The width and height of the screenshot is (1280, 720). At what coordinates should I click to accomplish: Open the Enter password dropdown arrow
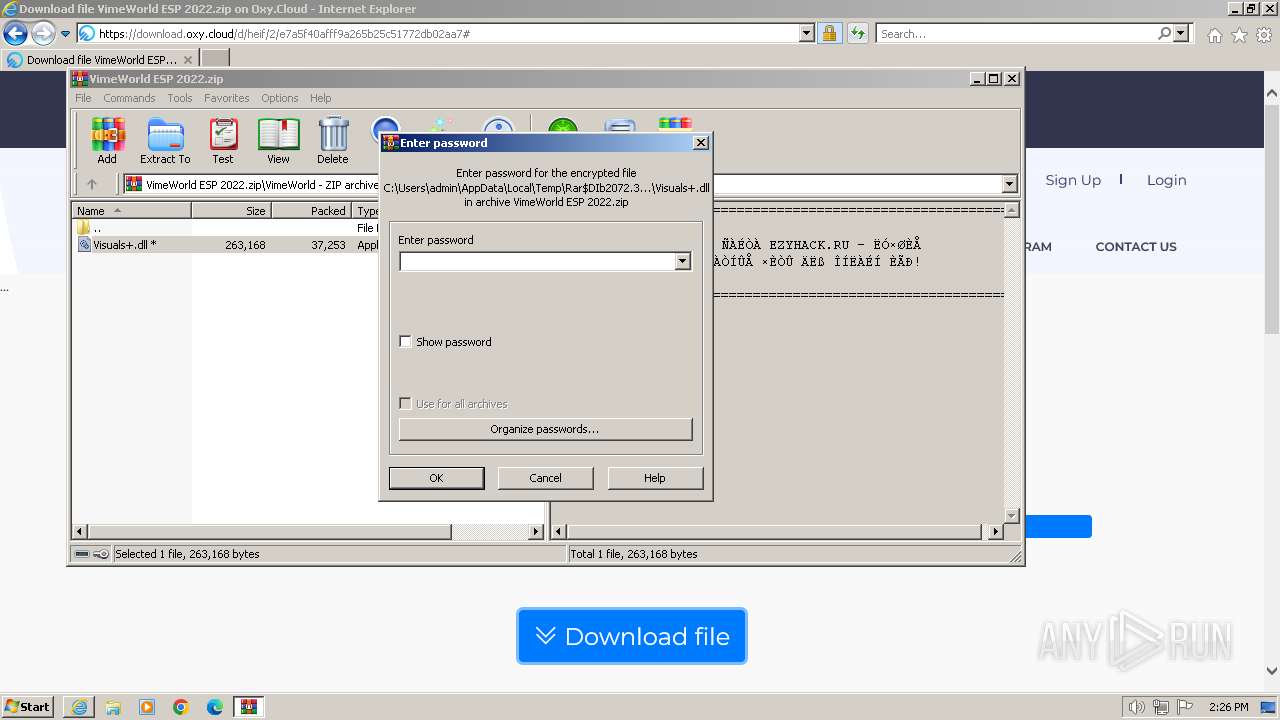pos(683,262)
